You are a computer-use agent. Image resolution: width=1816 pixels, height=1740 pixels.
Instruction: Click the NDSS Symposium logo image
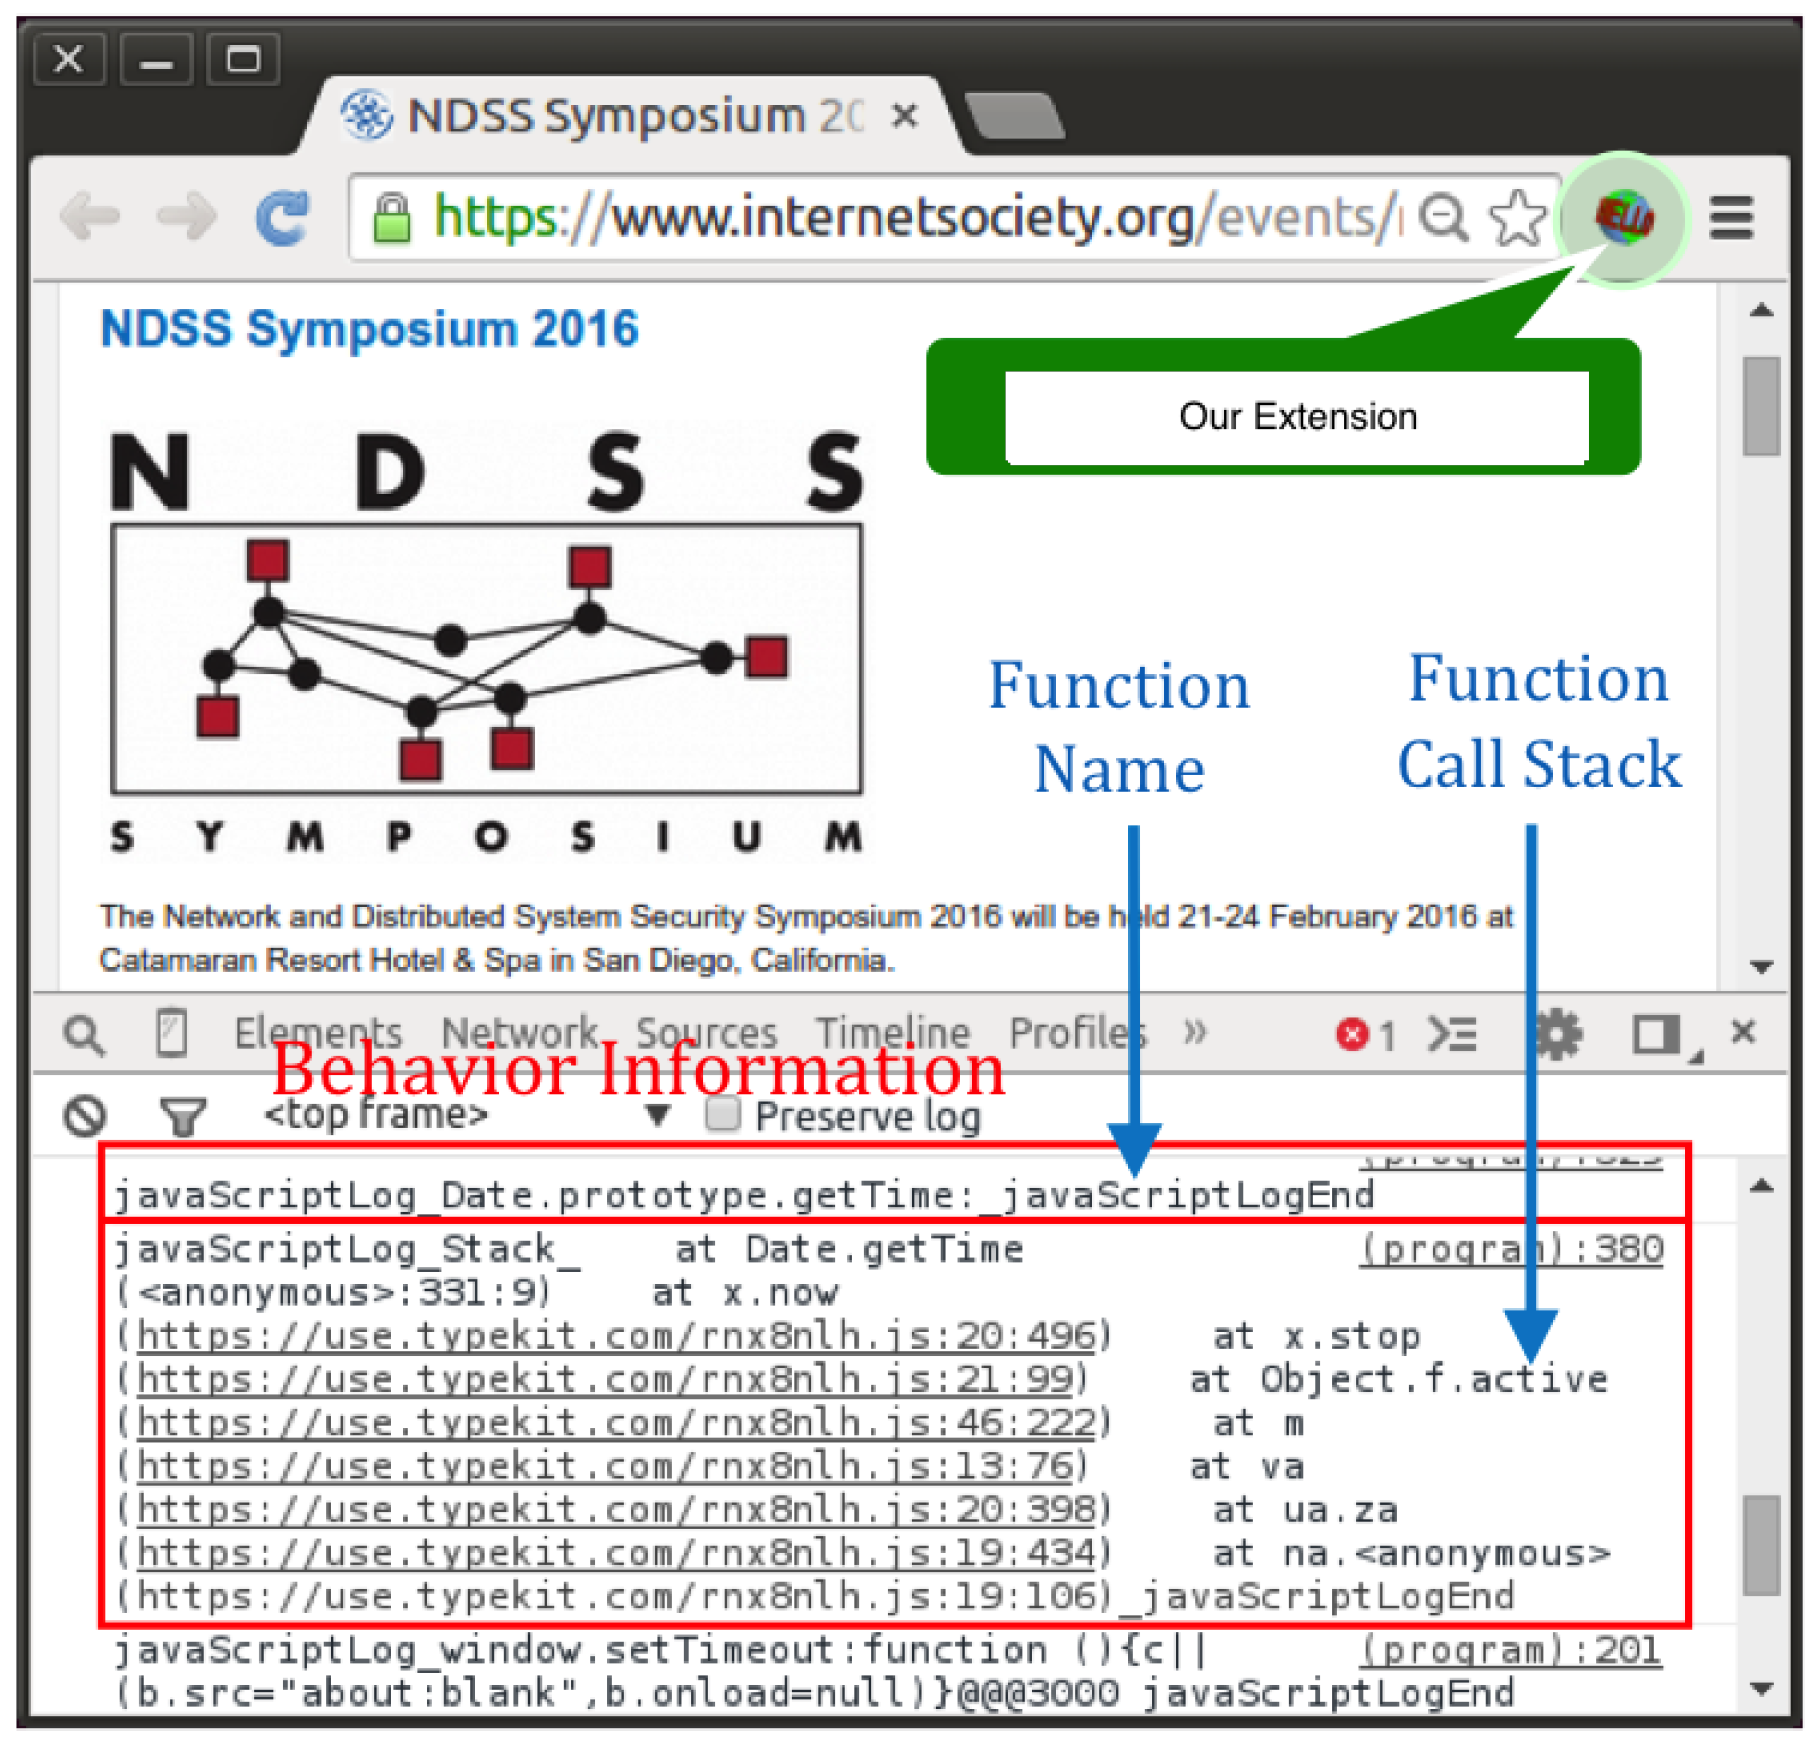(487, 640)
